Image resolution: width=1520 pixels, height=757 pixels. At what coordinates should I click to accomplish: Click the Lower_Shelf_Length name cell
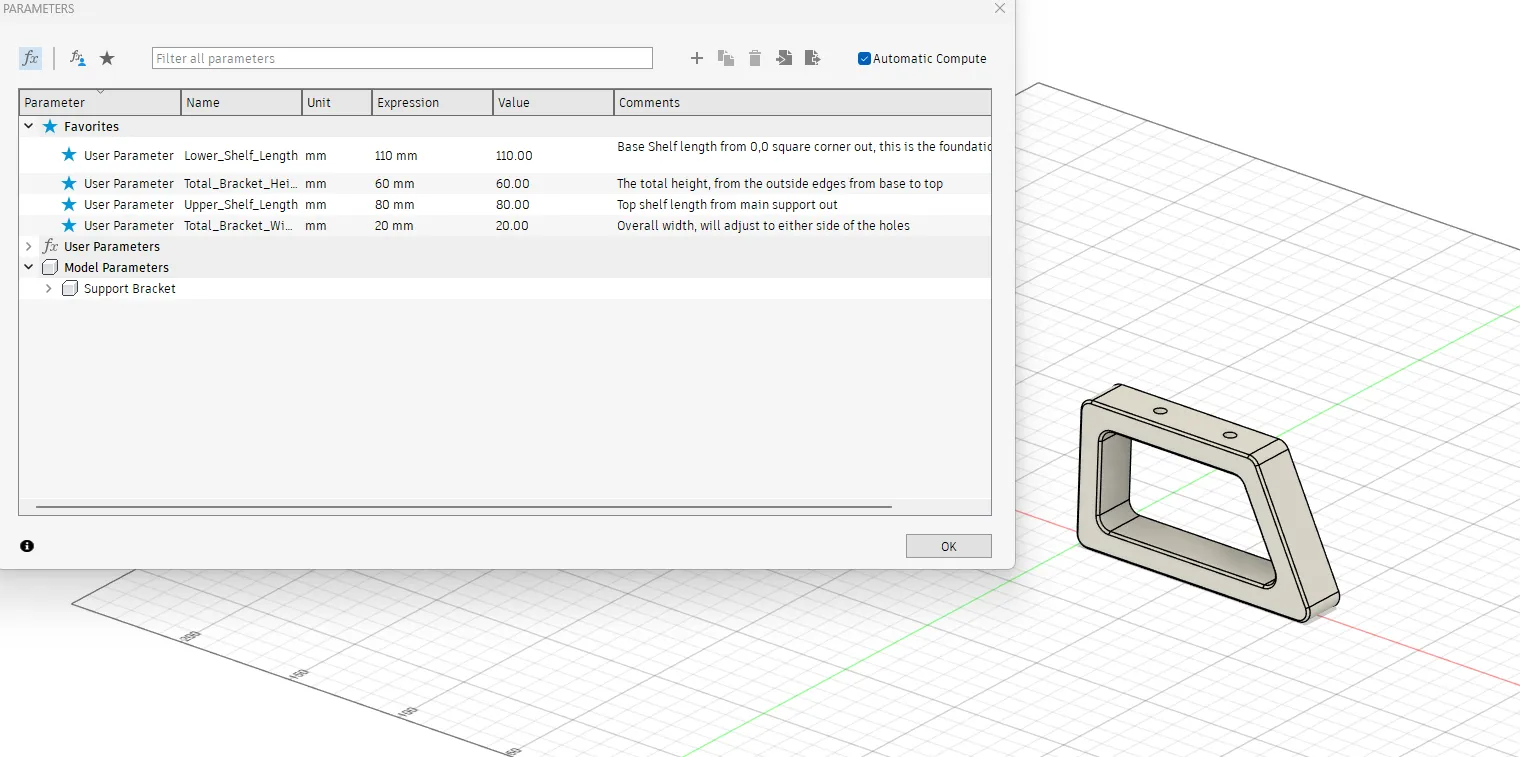(x=241, y=155)
